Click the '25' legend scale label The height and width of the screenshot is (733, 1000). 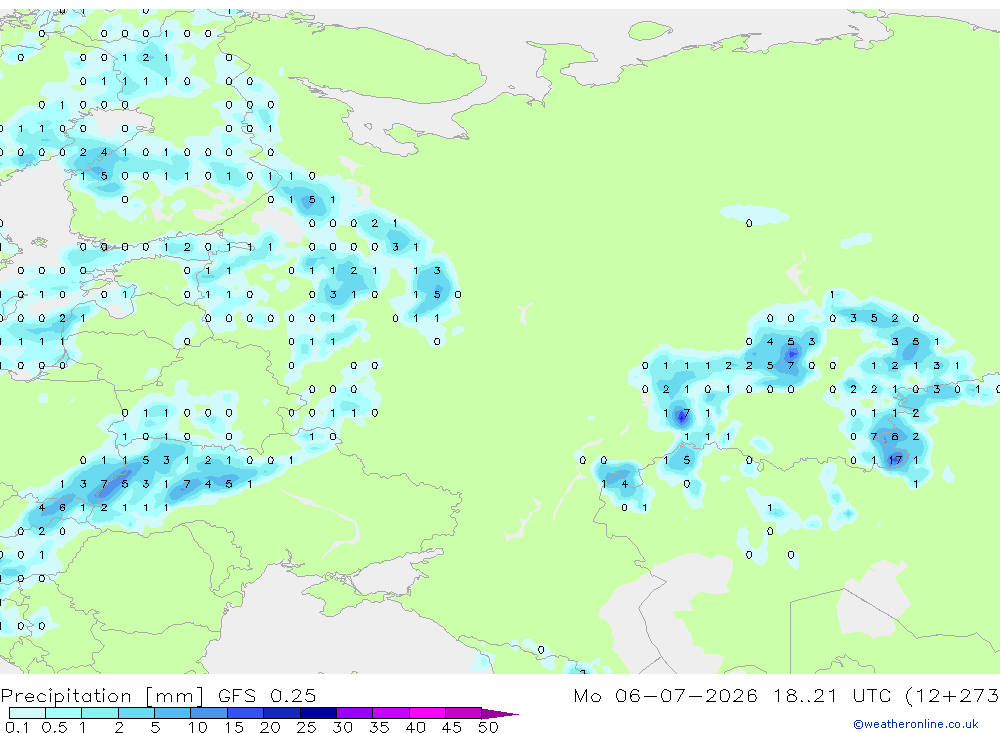(307, 727)
